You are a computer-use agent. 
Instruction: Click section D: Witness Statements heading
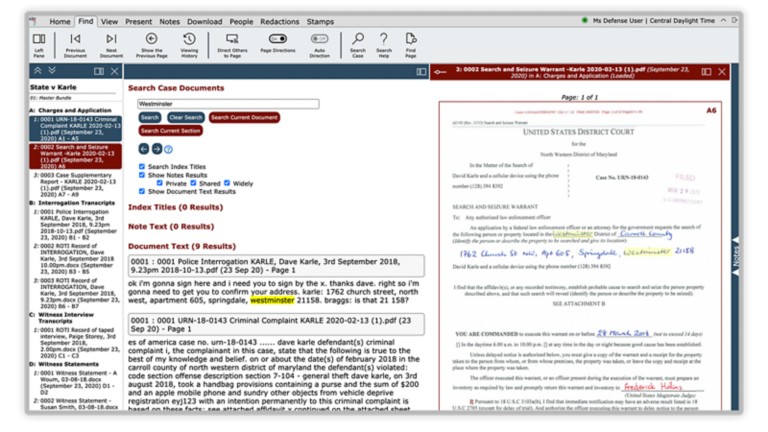pyautogui.click(x=64, y=364)
